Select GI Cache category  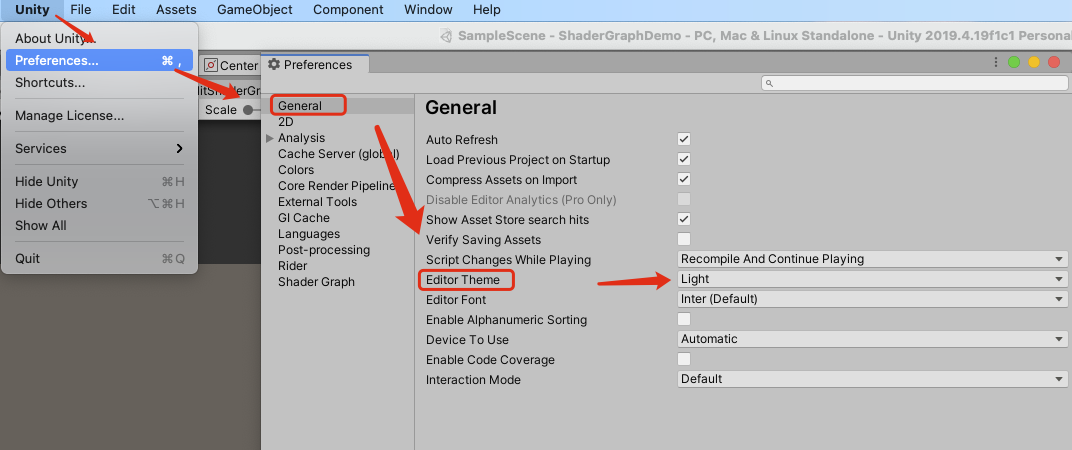tap(304, 217)
